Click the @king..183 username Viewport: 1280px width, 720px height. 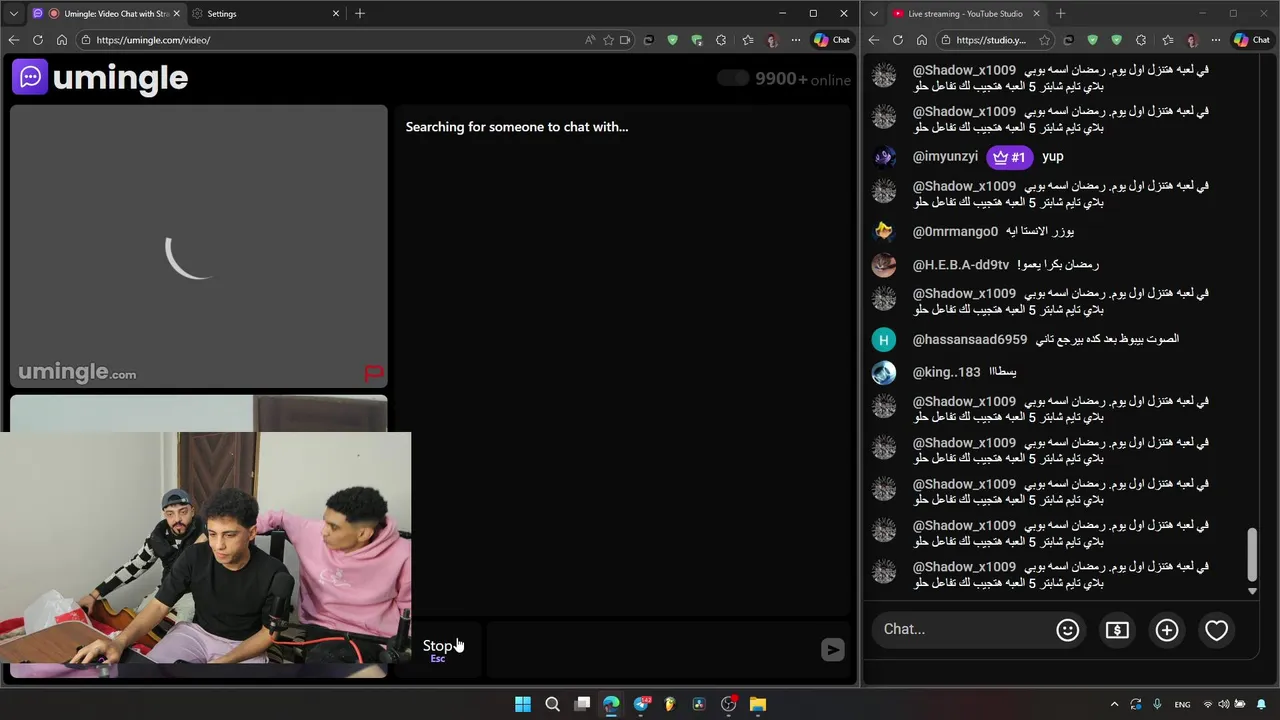pyautogui.click(x=946, y=372)
